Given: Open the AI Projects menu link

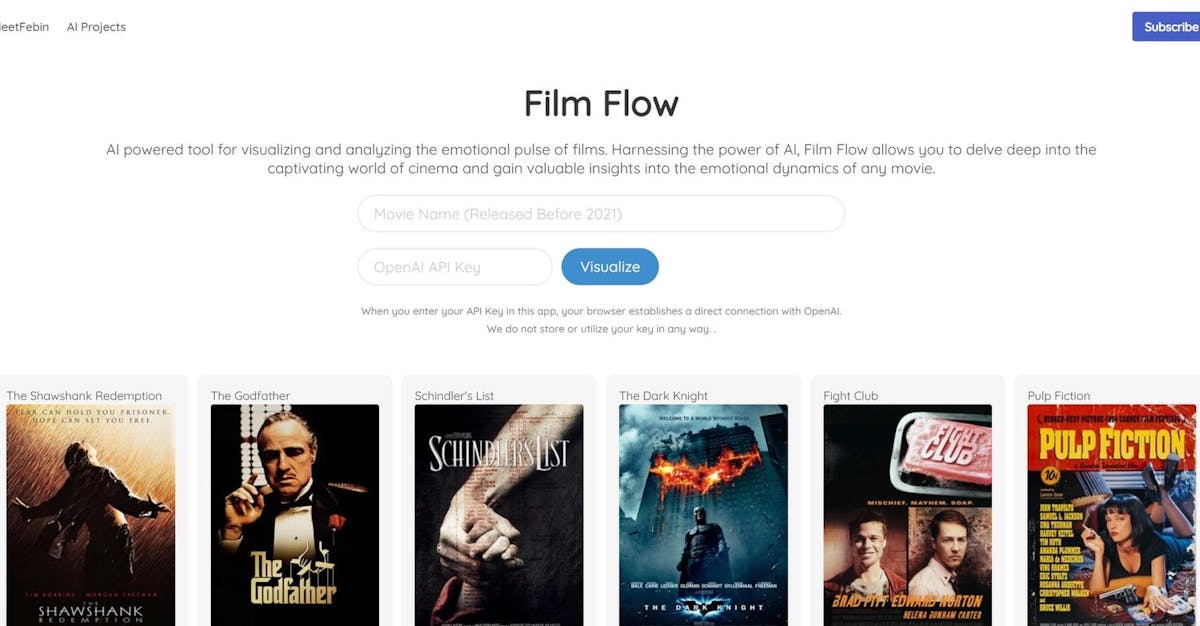Looking at the screenshot, I should [x=96, y=27].
